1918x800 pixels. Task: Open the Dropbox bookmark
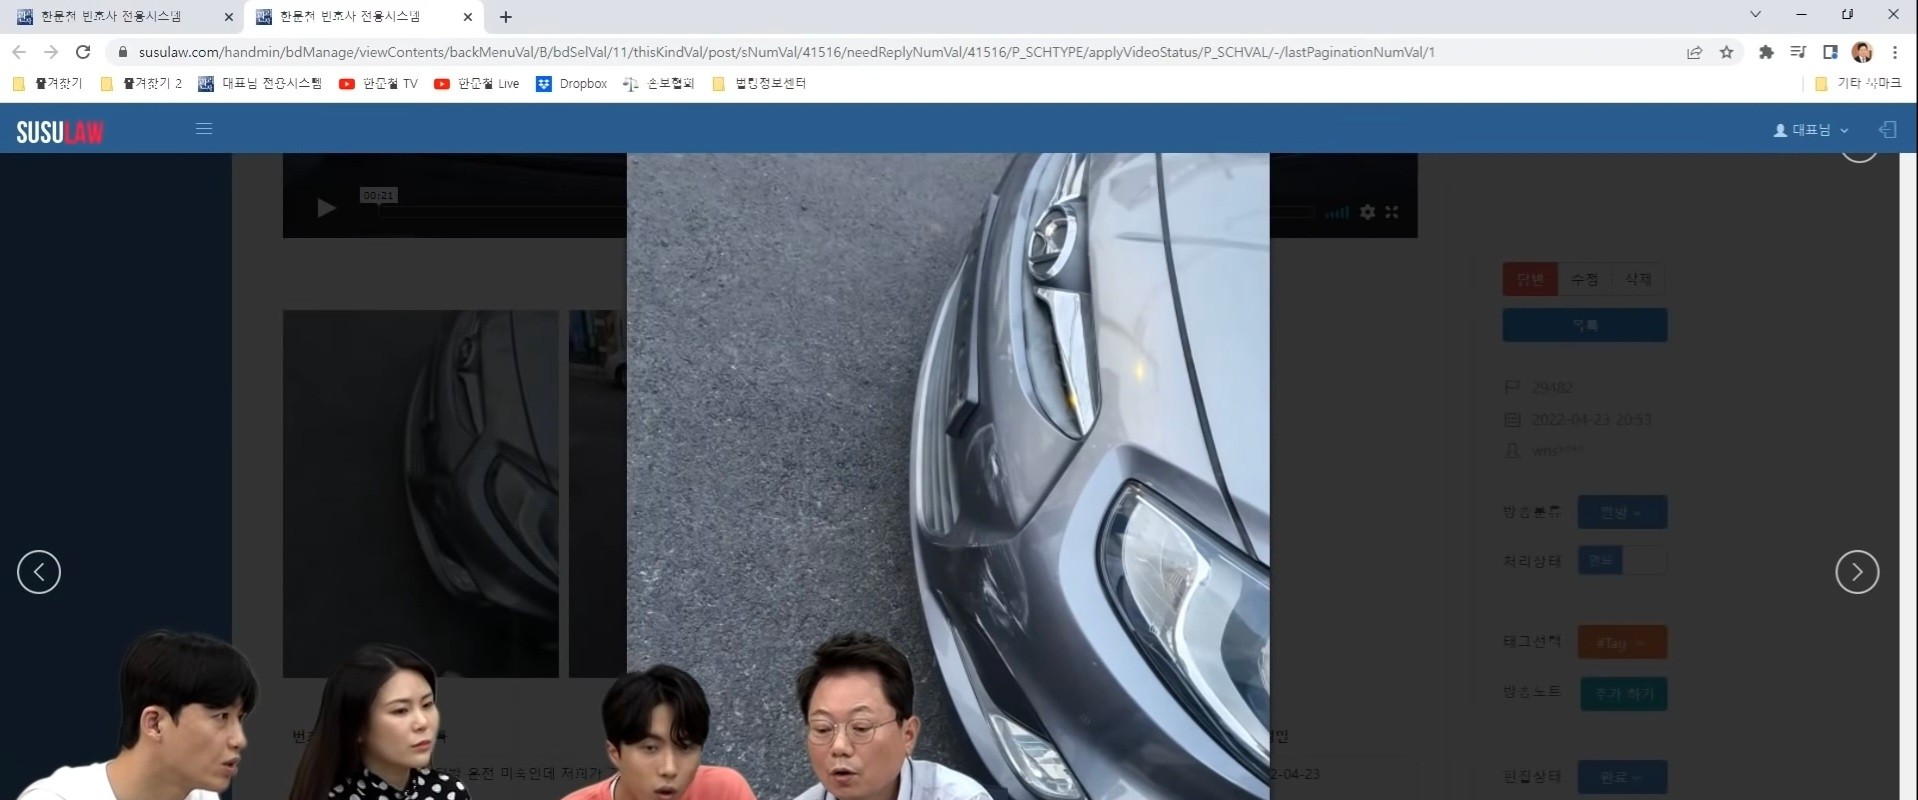tap(572, 84)
